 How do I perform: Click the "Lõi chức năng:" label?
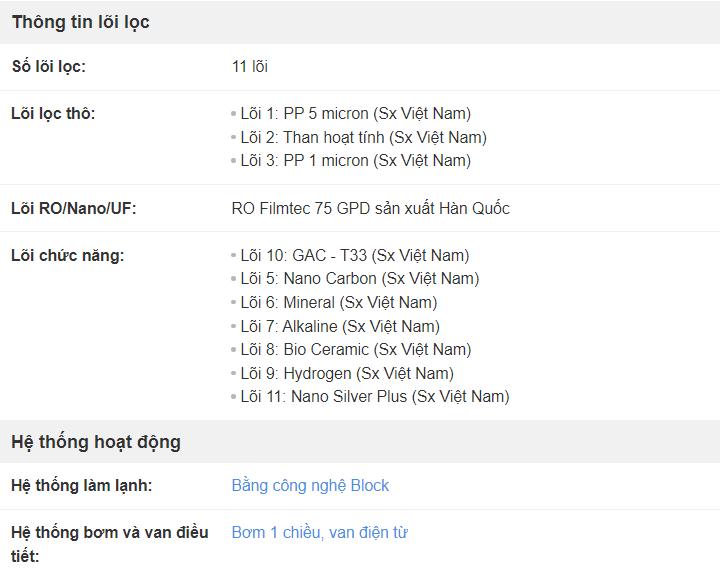[x=67, y=255]
